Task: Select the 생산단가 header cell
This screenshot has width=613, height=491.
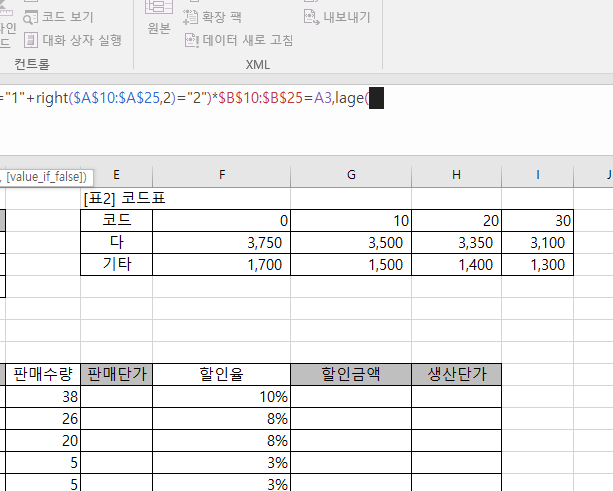Action: click(x=456, y=374)
